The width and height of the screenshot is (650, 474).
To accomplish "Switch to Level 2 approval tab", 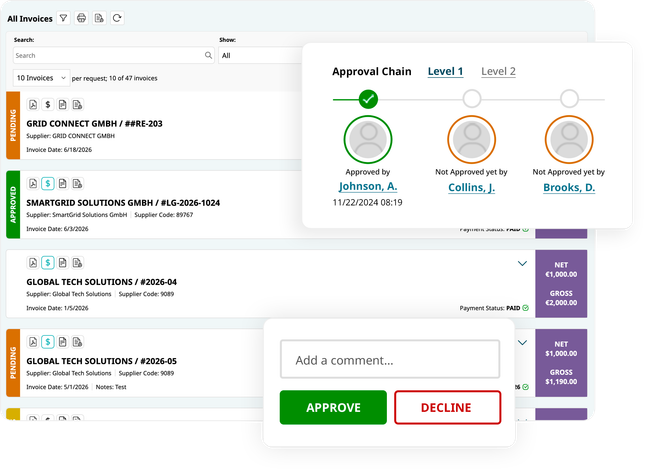I will [498, 71].
